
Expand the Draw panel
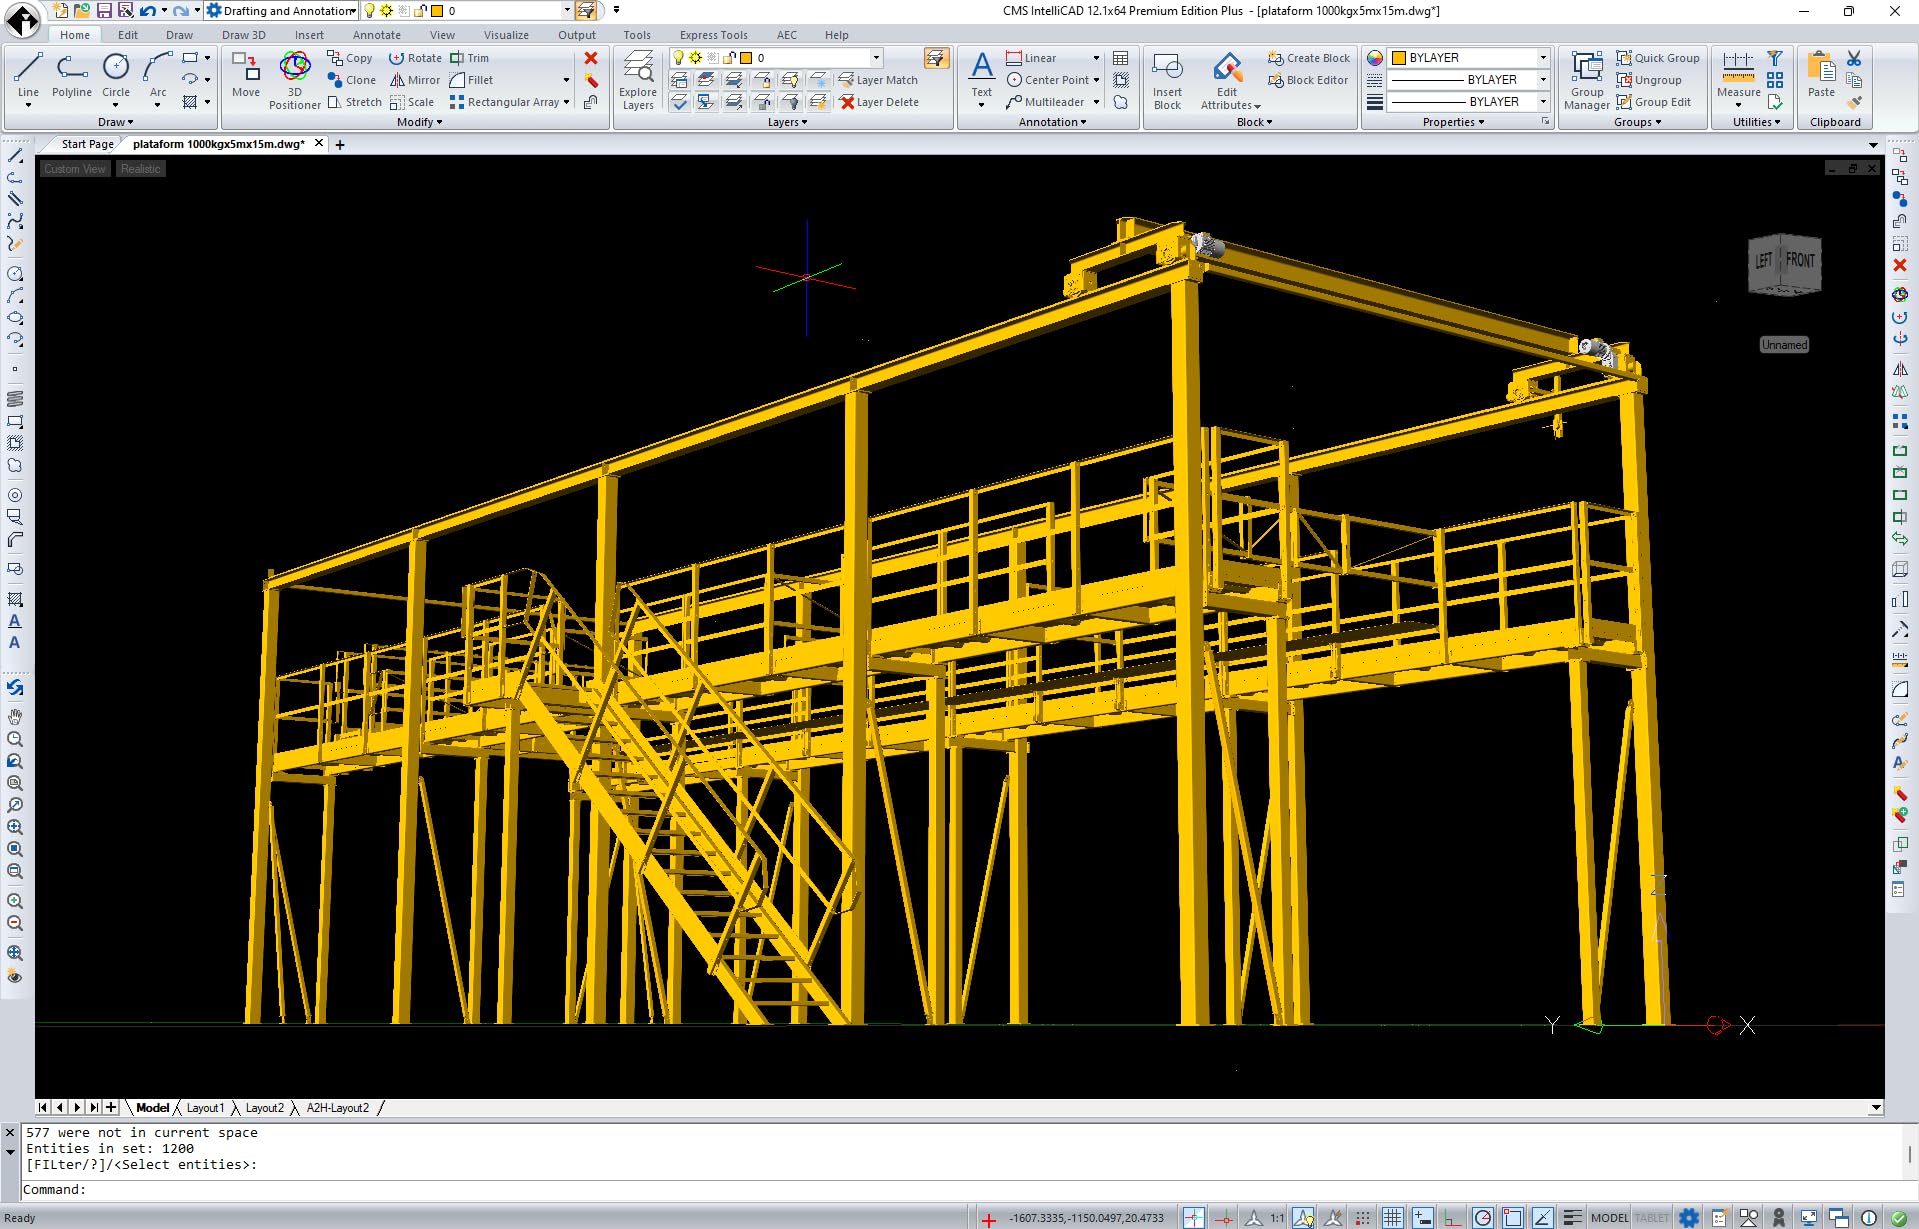pos(116,122)
